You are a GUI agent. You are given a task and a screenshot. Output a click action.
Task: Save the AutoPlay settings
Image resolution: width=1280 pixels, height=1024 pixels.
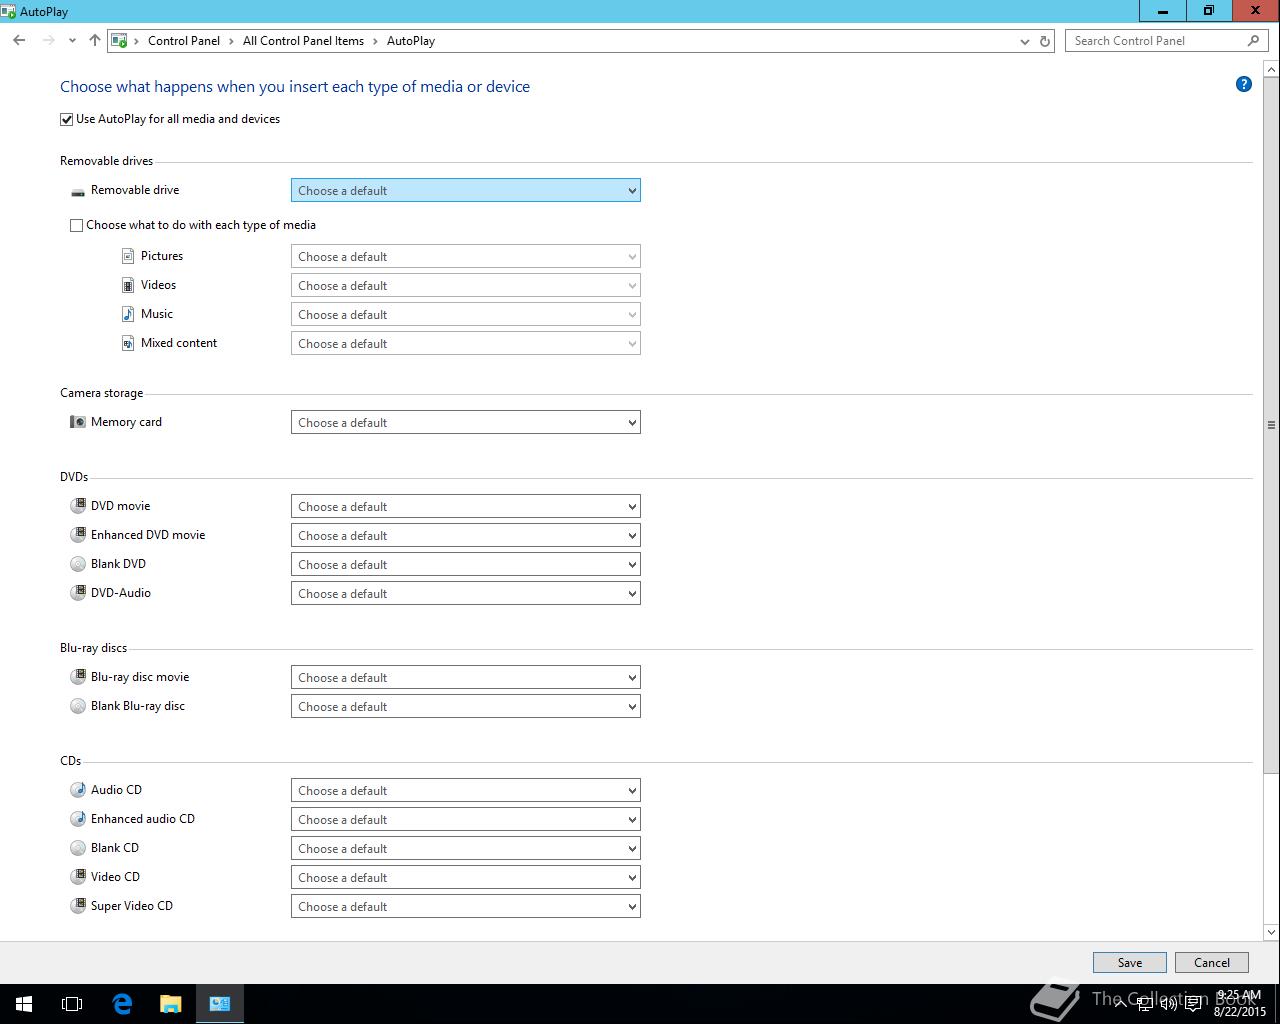point(1129,963)
